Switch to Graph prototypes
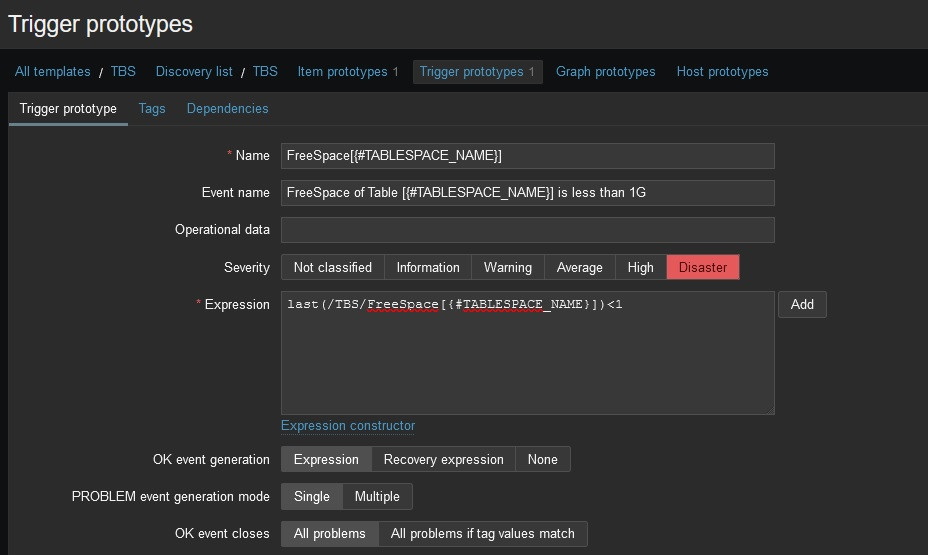Screen dimensions: 928x555 (605, 72)
